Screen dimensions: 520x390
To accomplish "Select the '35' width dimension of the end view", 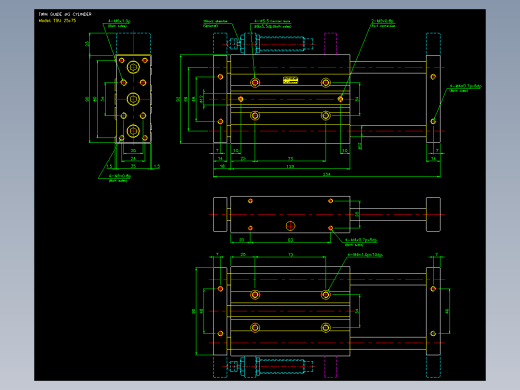I will pos(133,166).
